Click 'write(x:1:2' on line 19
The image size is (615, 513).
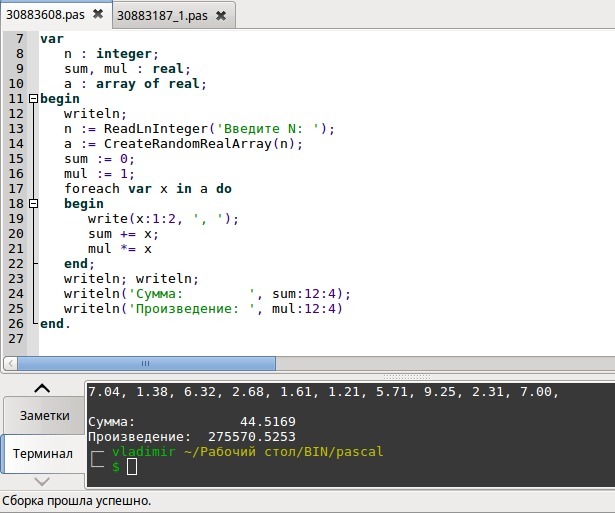132,218
